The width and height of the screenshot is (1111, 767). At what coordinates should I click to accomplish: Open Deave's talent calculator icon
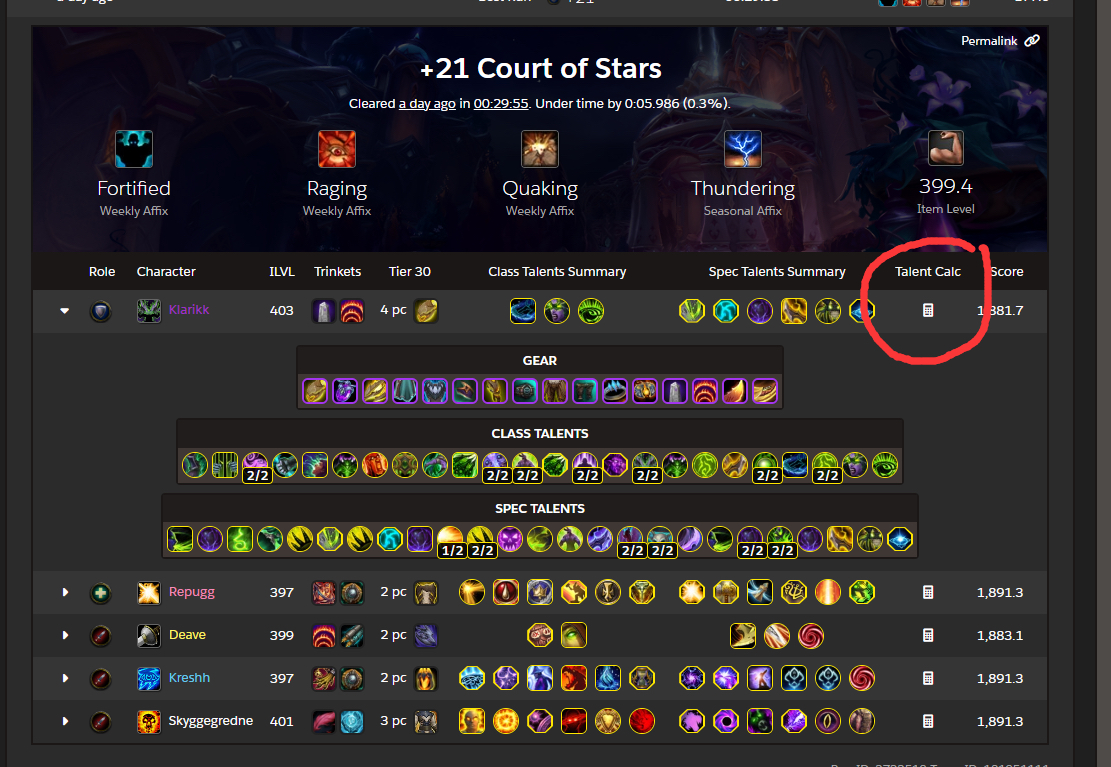click(927, 636)
